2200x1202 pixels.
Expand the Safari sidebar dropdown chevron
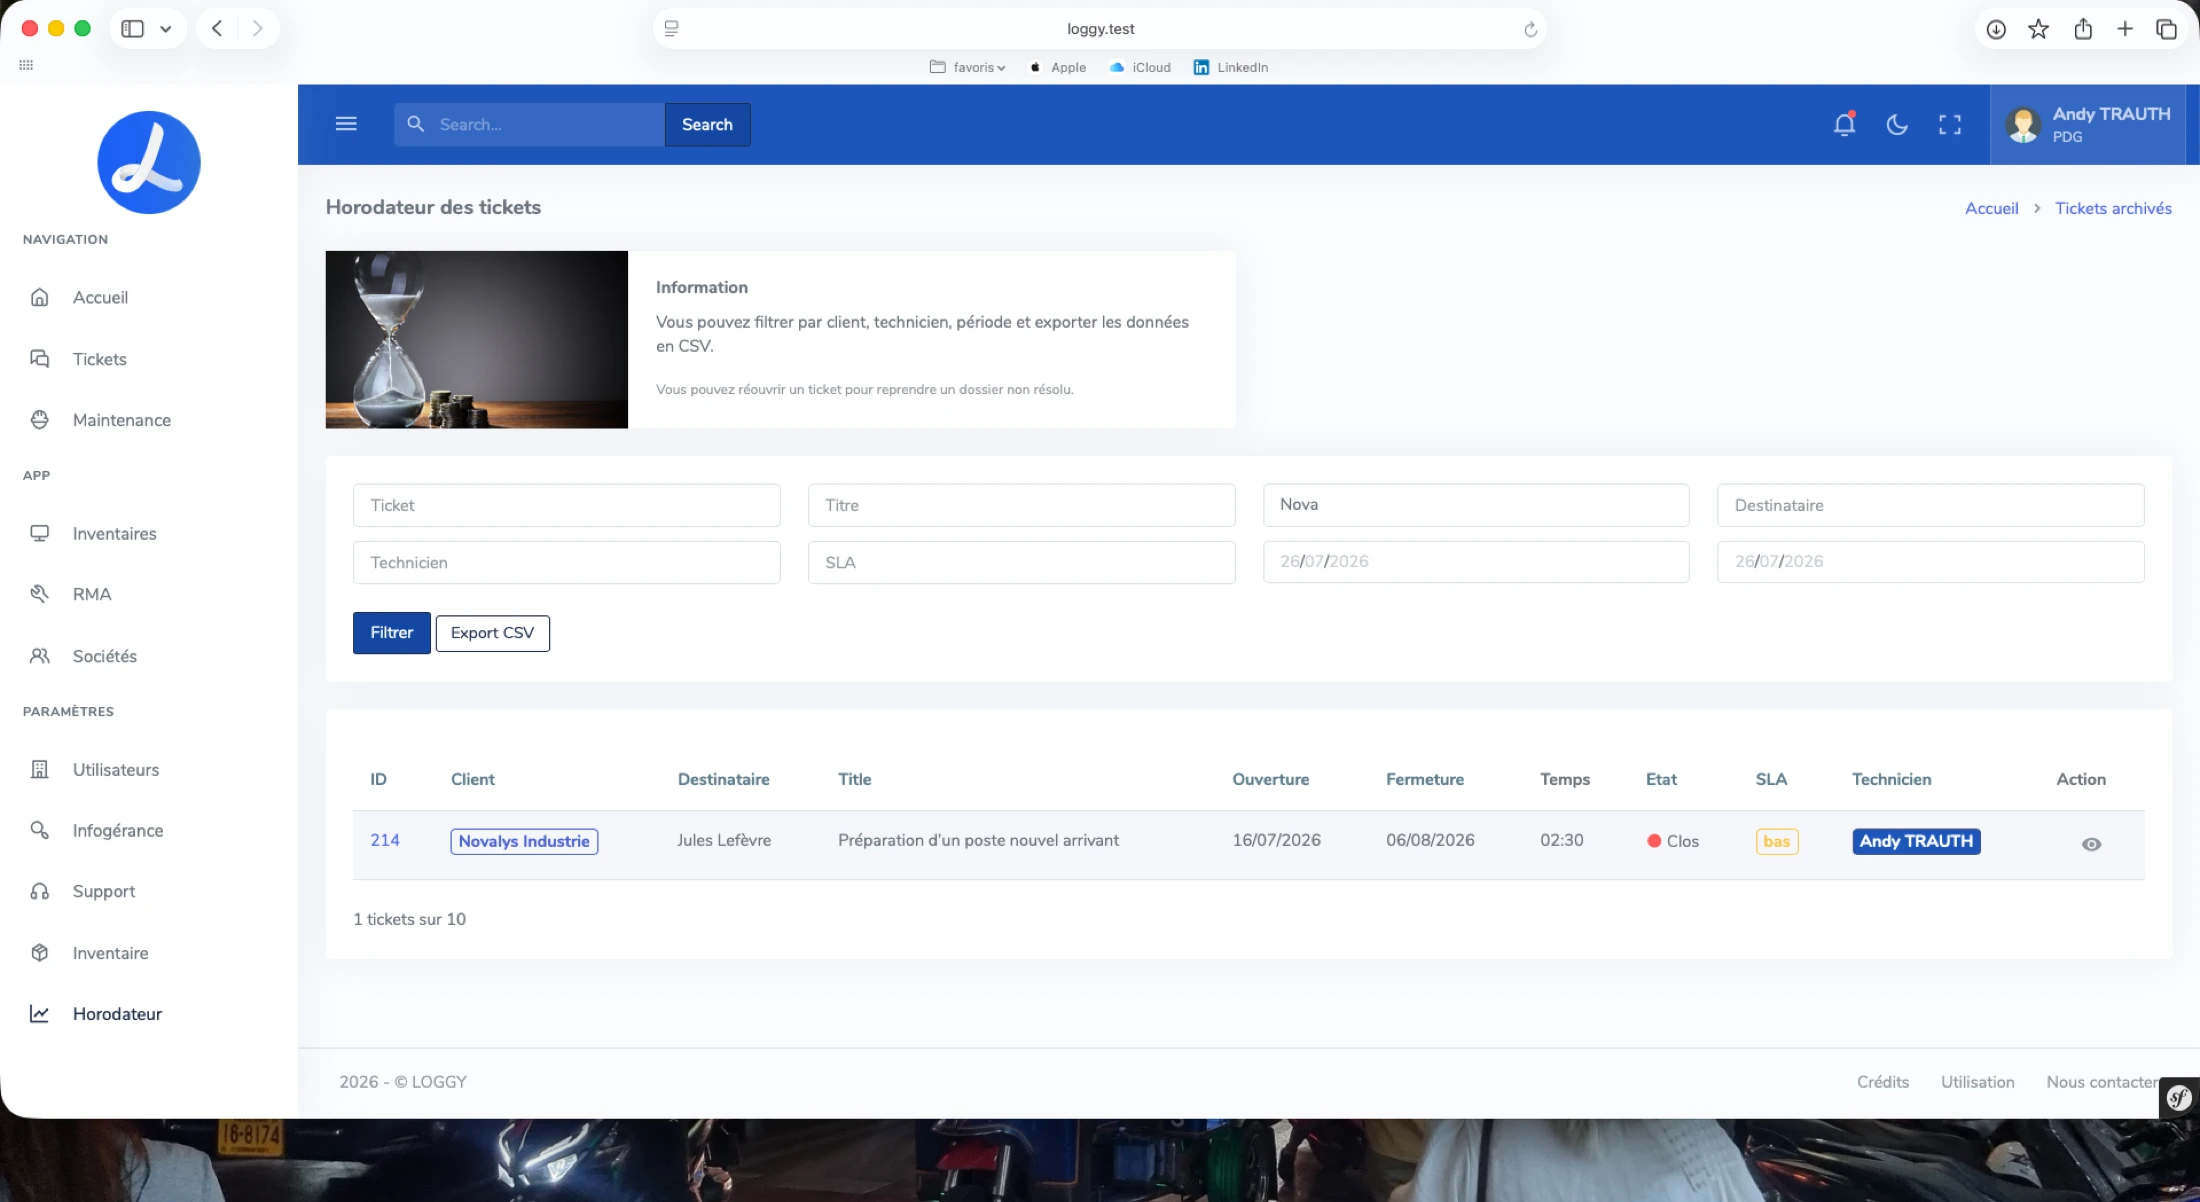166,29
